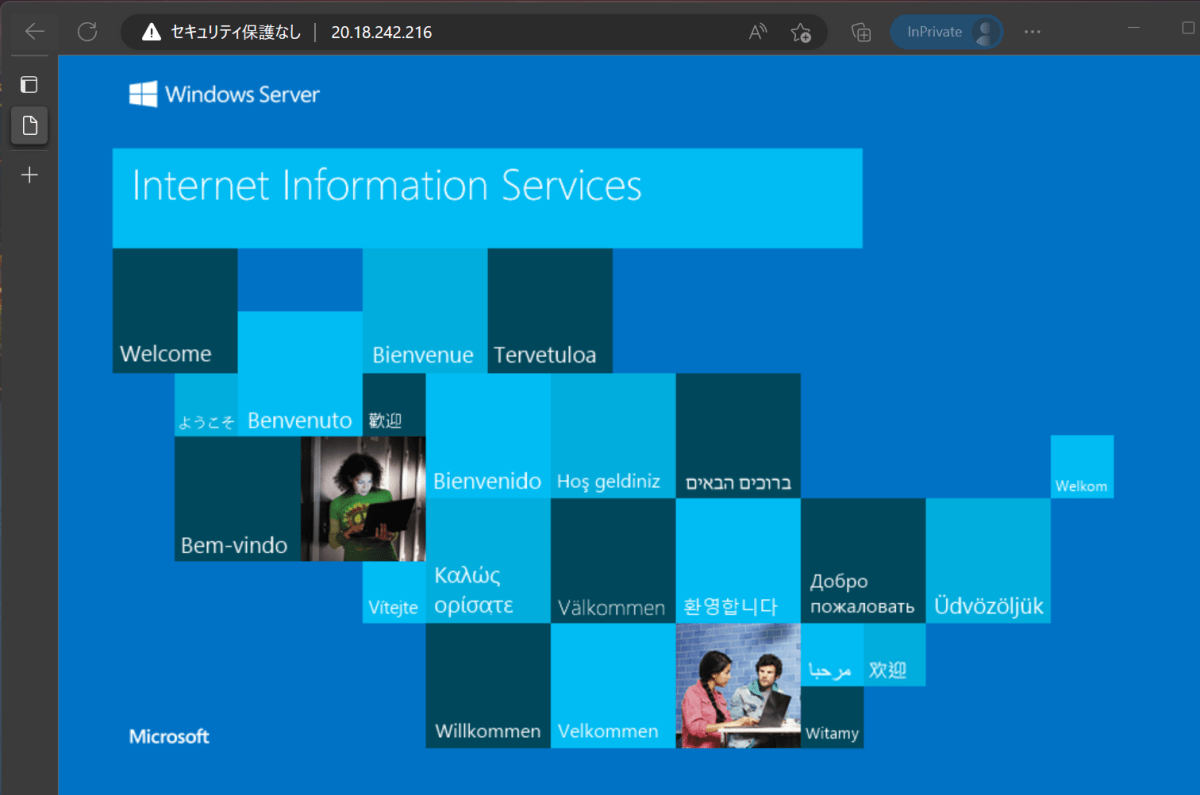Click the Internet Information Services banner
This screenshot has width=1200, height=795.
487,198
